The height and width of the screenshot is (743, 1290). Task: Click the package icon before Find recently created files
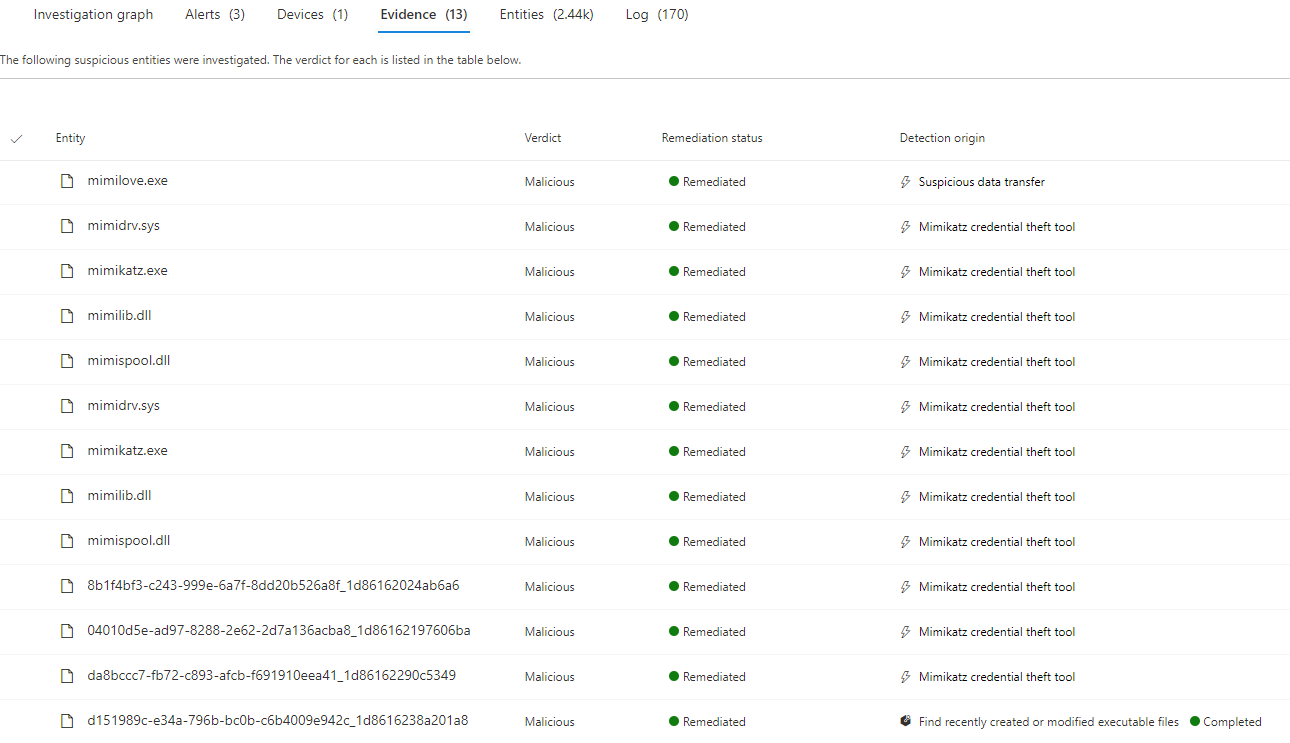pyautogui.click(x=906, y=721)
